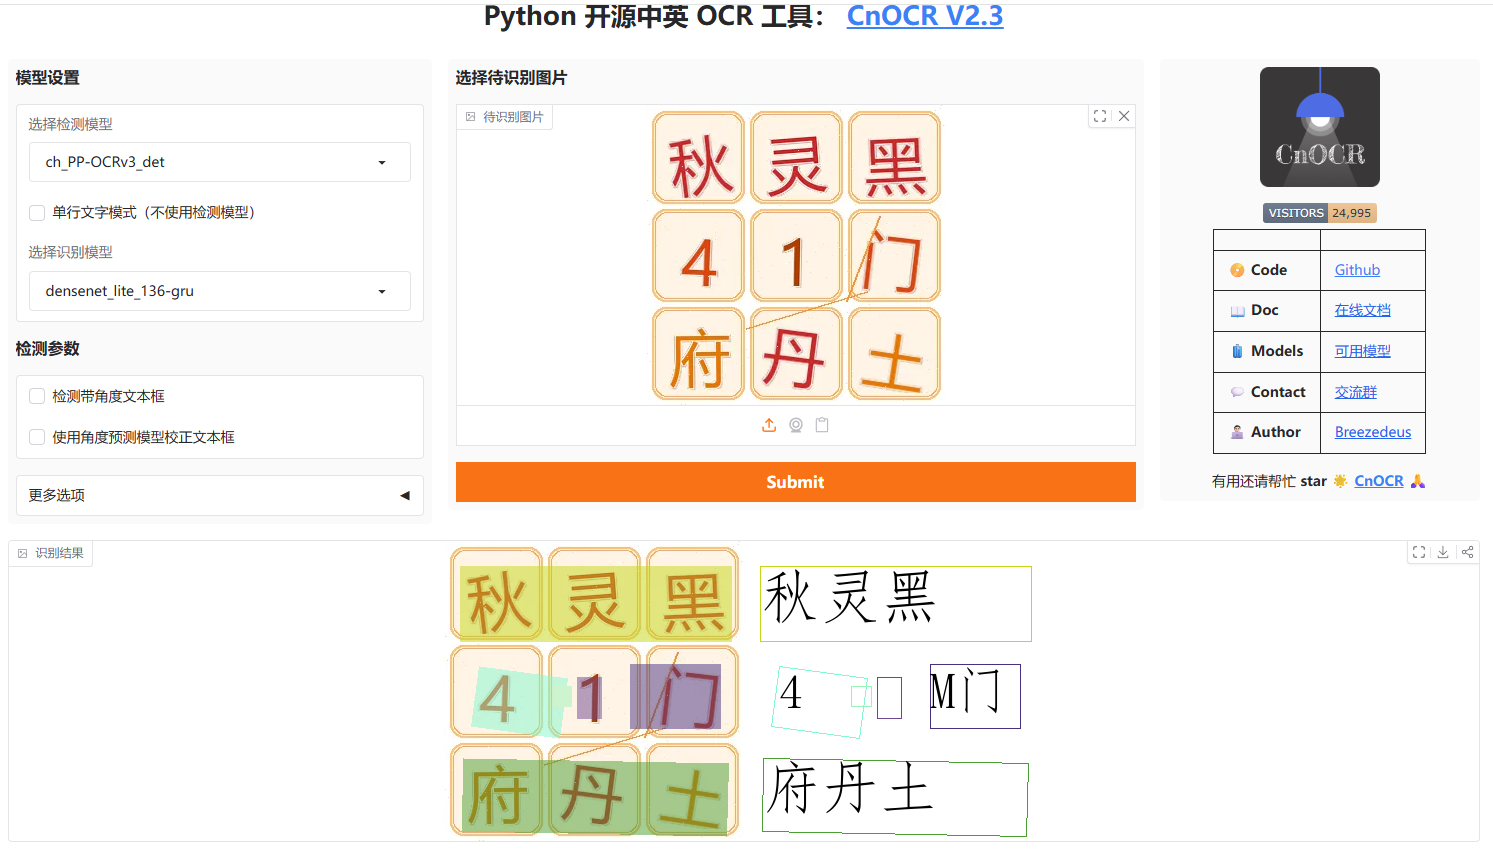Open the recognition model dropdown densenet_lite_136-gru

tap(219, 291)
